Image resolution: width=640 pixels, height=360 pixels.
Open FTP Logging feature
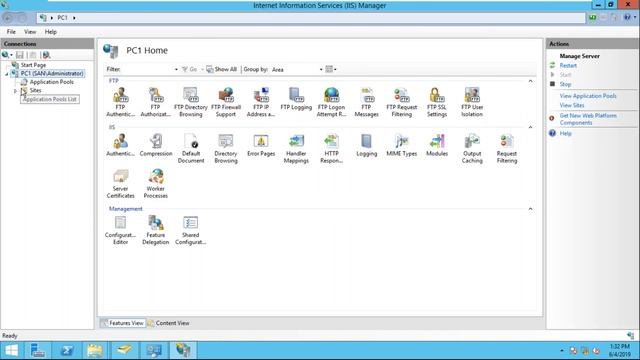coord(296,99)
